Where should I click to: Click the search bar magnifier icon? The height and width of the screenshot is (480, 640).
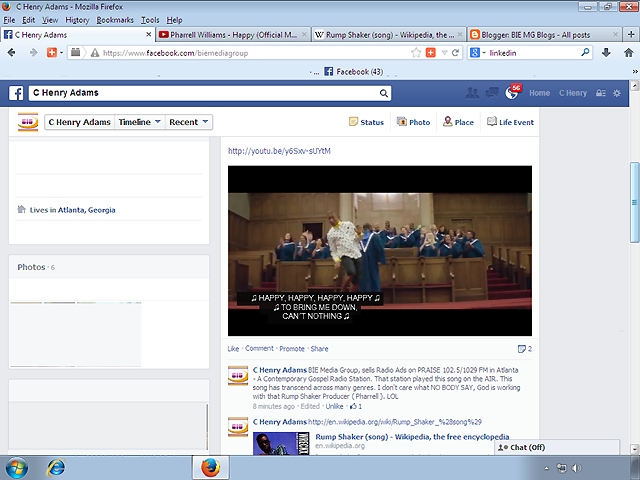[585, 52]
